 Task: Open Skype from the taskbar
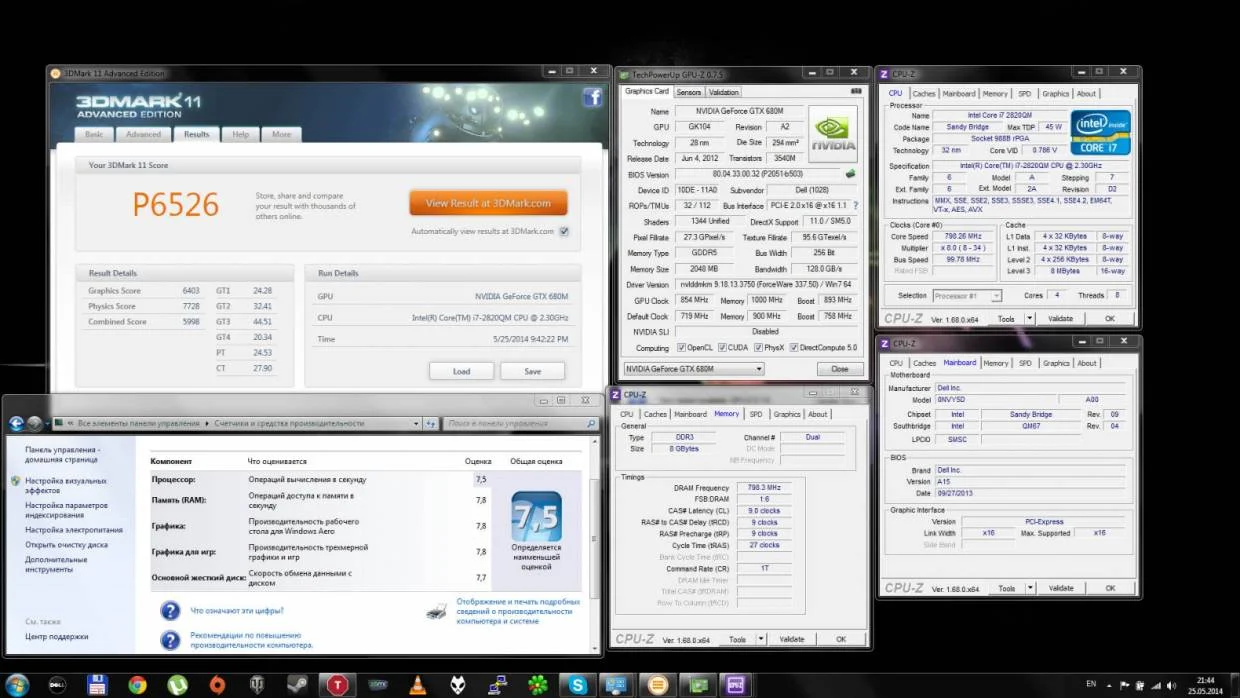[x=578, y=685]
